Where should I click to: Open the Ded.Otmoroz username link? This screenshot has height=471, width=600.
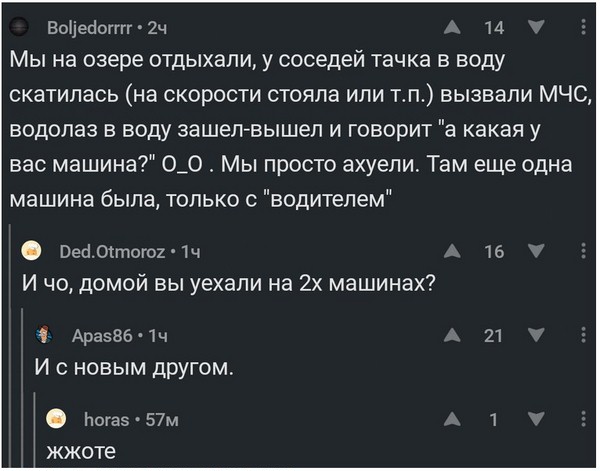pos(102,251)
